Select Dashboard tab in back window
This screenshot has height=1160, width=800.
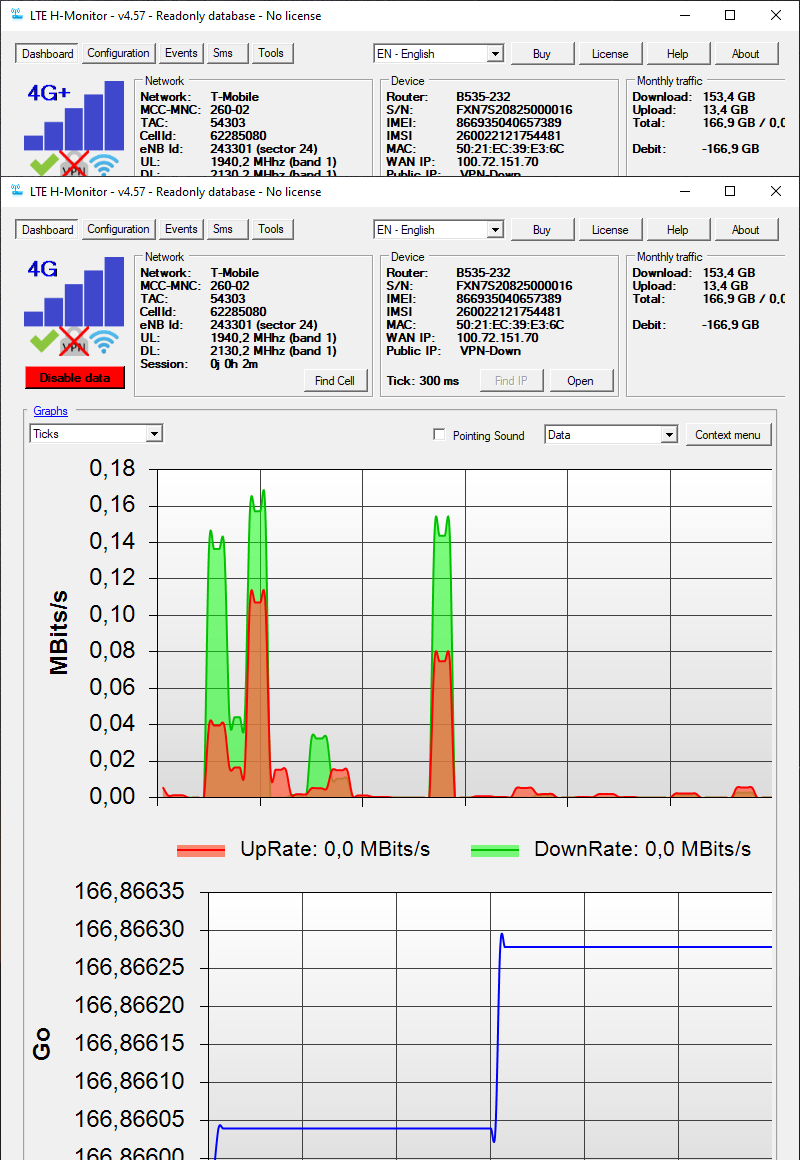coord(47,54)
